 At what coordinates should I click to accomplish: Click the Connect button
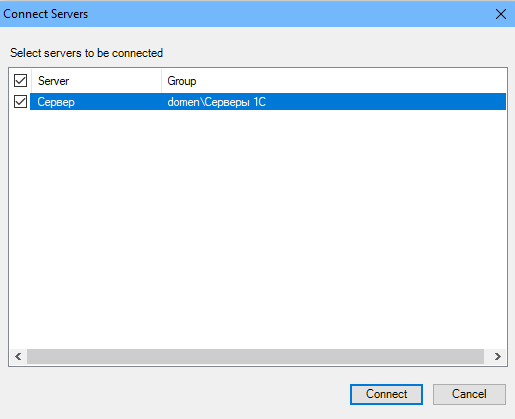(386, 394)
